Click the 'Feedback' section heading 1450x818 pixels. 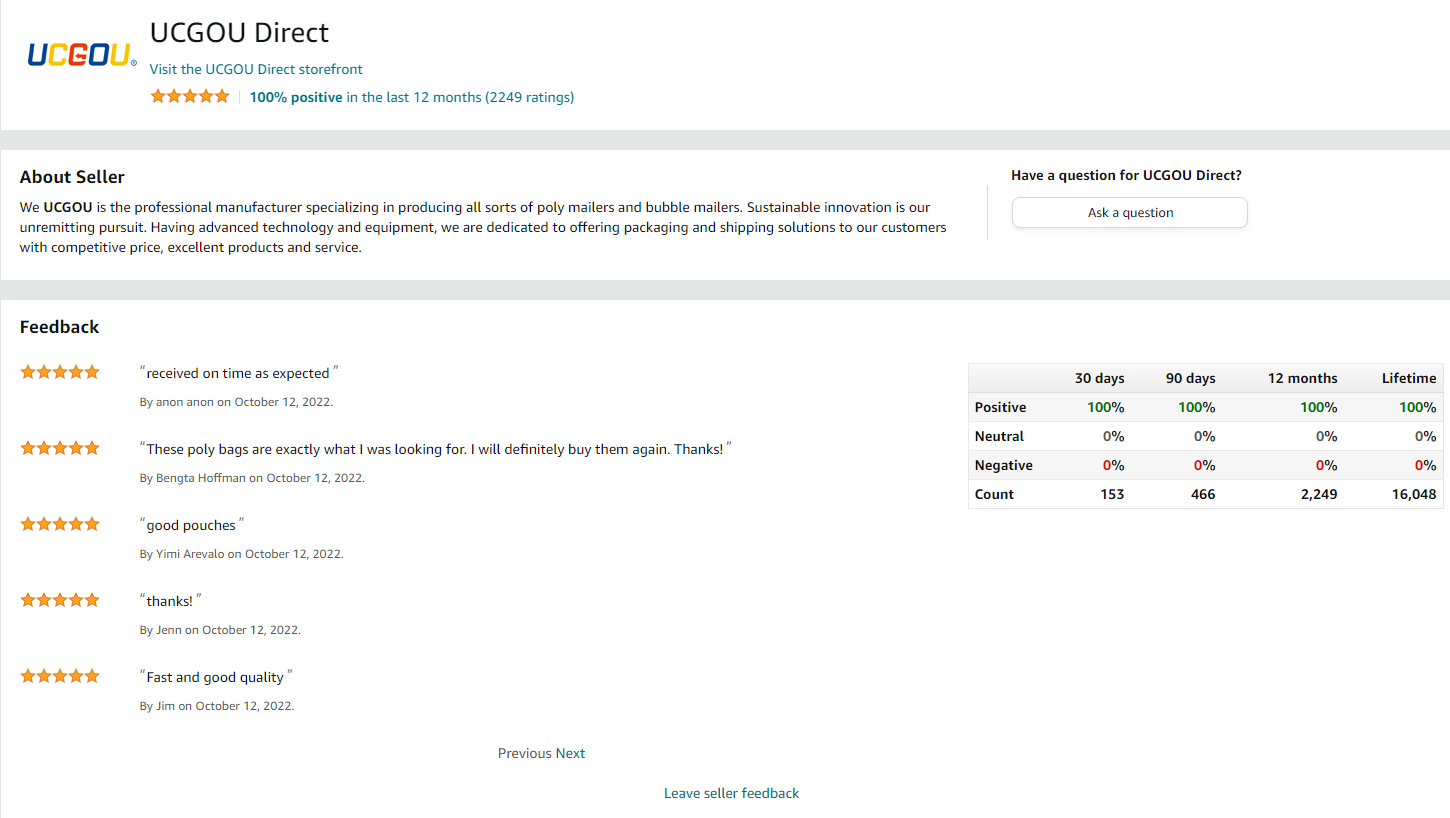59,327
